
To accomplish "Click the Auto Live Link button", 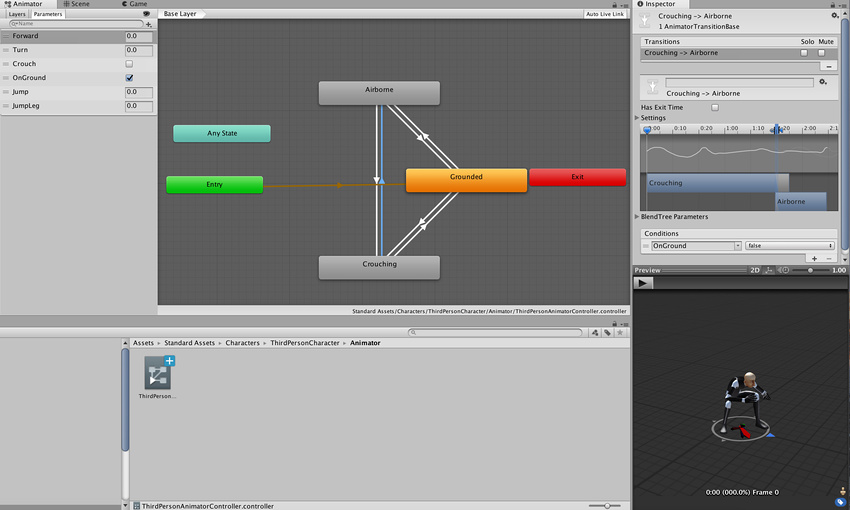I will click(x=604, y=14).
